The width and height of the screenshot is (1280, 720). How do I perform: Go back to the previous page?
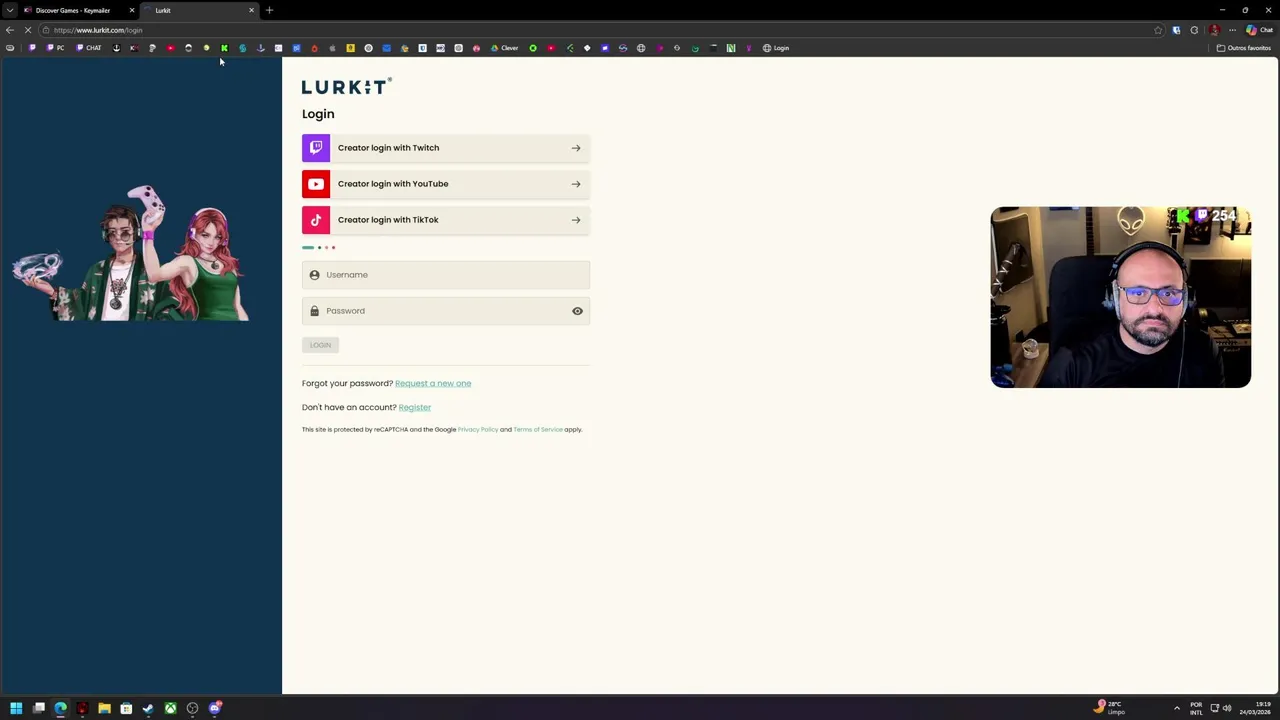10,30
